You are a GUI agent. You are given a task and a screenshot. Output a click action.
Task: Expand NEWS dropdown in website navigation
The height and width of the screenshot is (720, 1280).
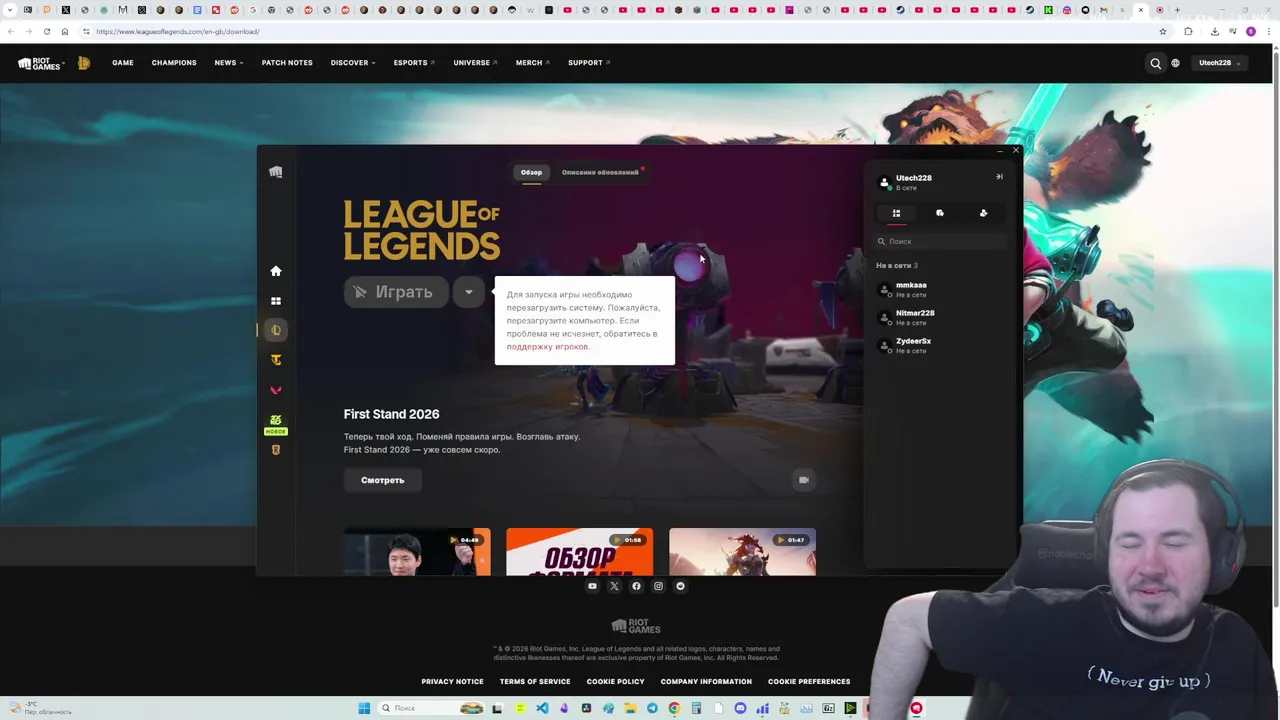click(229, 63)
